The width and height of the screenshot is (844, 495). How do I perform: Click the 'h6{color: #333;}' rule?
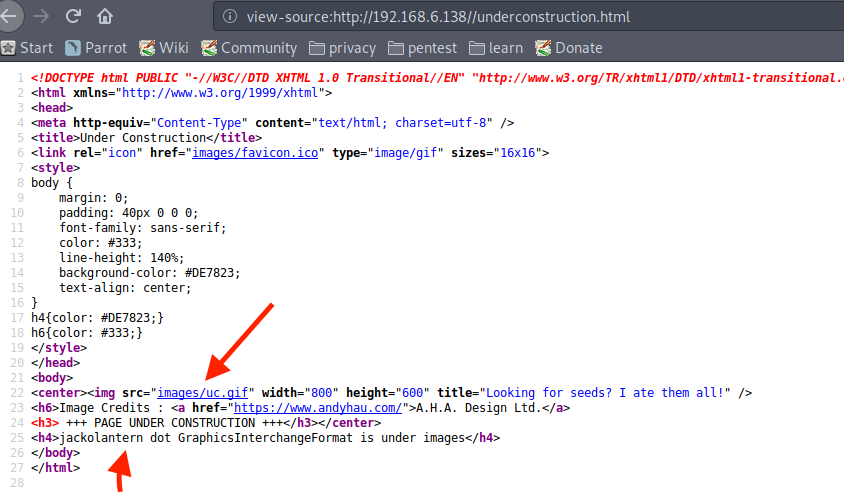pos(87,333)
